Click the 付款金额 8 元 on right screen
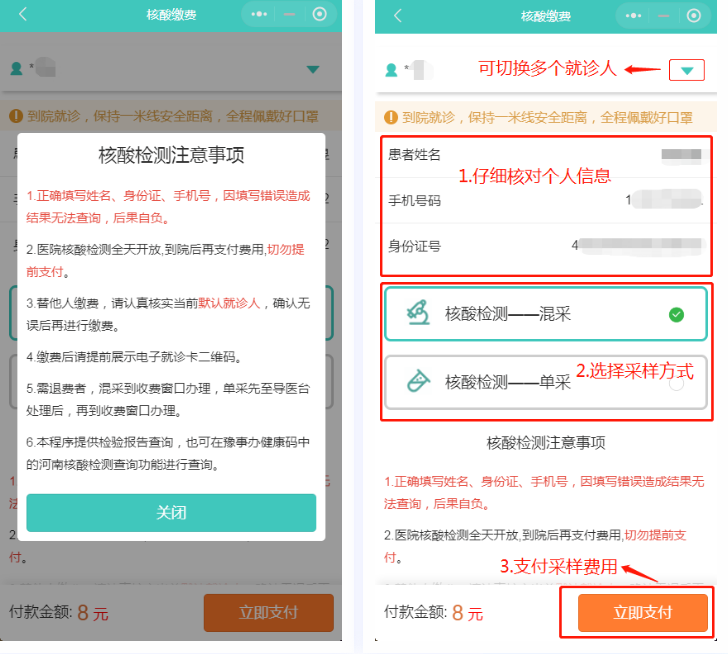Viewport: 728px width, 654px height. 434,613
